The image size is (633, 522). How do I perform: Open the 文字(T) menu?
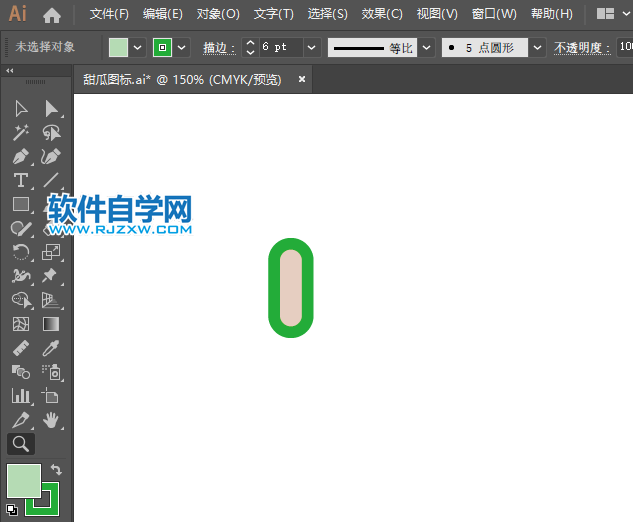(x=274, y=14)
